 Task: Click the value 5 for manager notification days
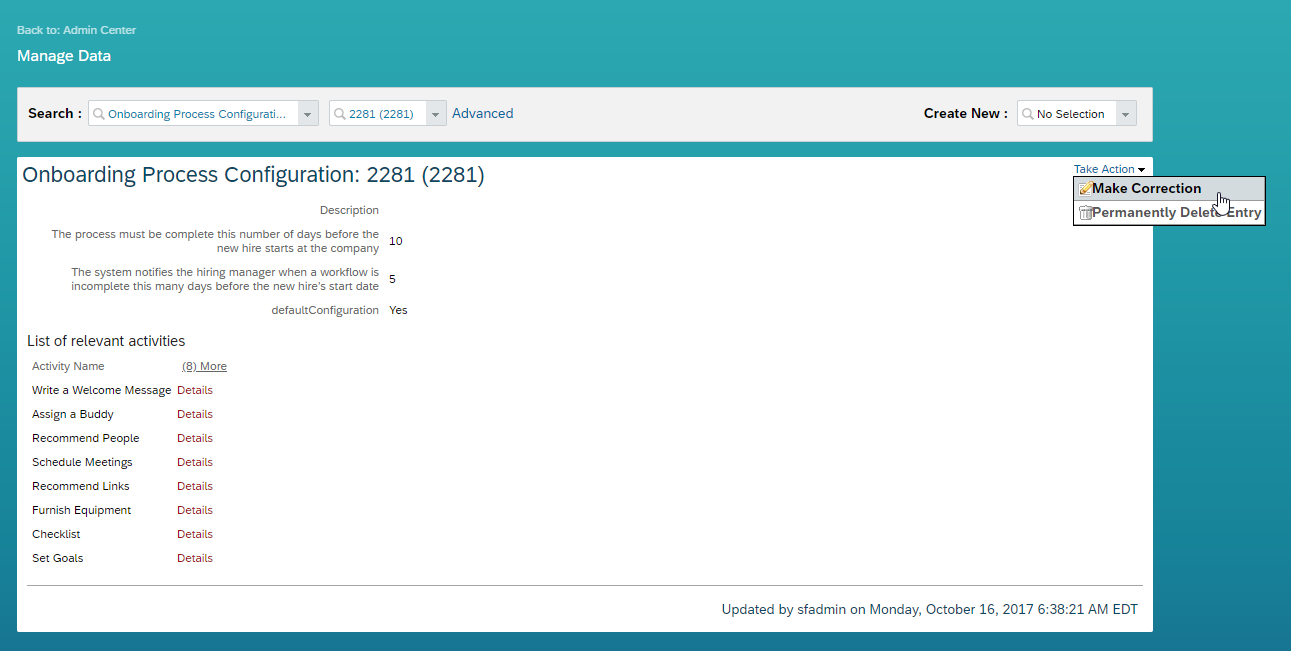[x=392, y=279]
